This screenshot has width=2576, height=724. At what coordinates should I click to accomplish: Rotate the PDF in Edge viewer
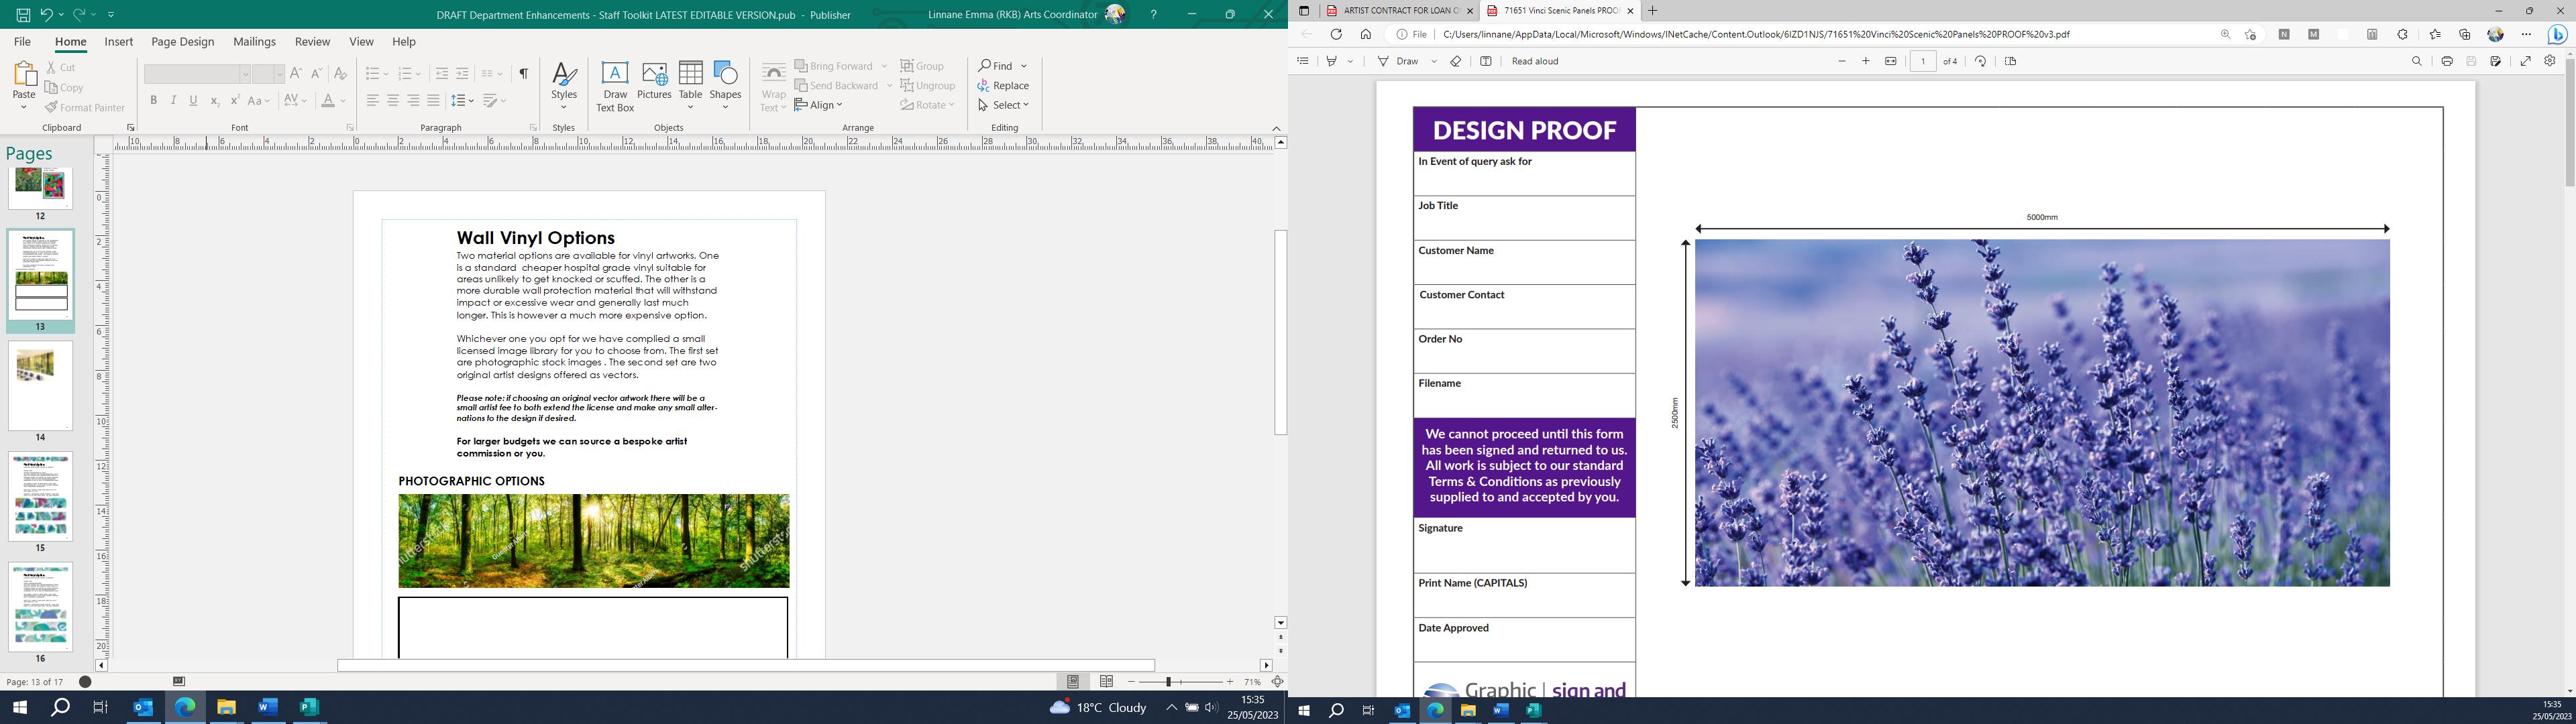point(1980,61)
